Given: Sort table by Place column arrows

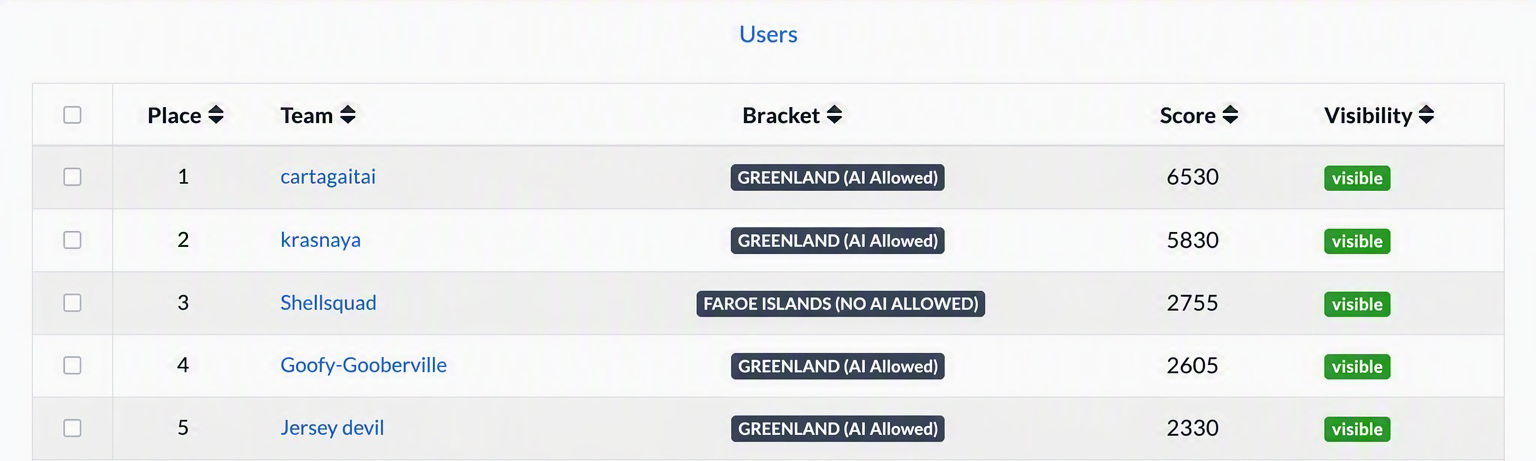Looking at the screenshot, I should tap(215, 115).
